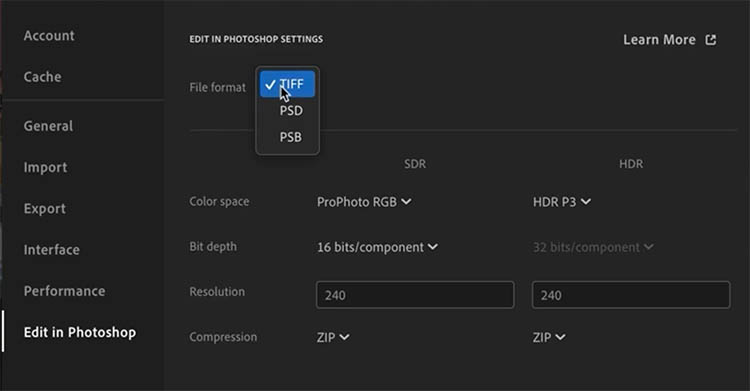Open the Learn More link
The width and height of the screenshot is (750, 391).
(659, 40)
